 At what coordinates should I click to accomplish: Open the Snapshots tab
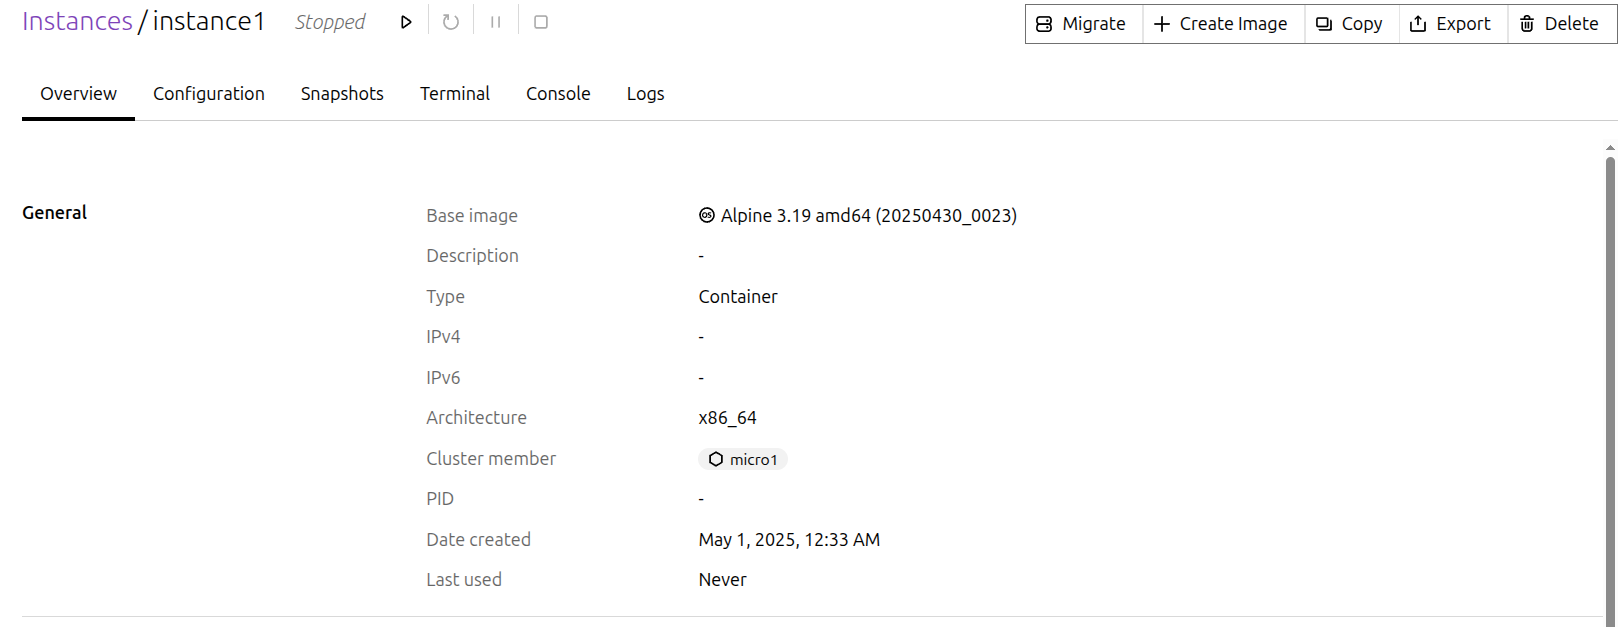point(342,94)
